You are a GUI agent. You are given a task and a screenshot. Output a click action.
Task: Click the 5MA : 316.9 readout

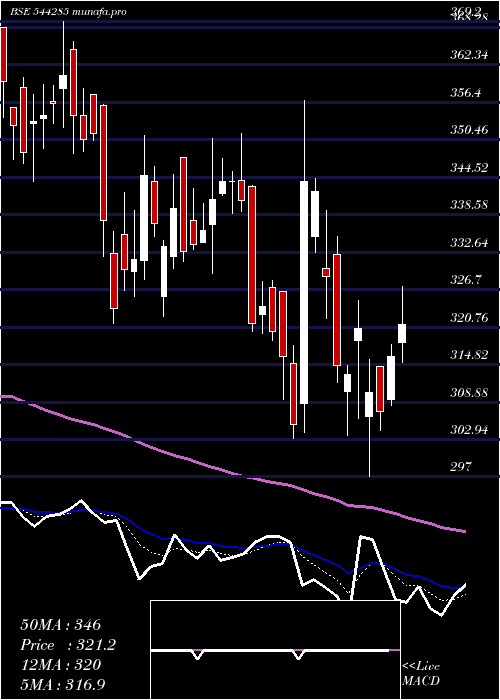[x=63, y=684]
